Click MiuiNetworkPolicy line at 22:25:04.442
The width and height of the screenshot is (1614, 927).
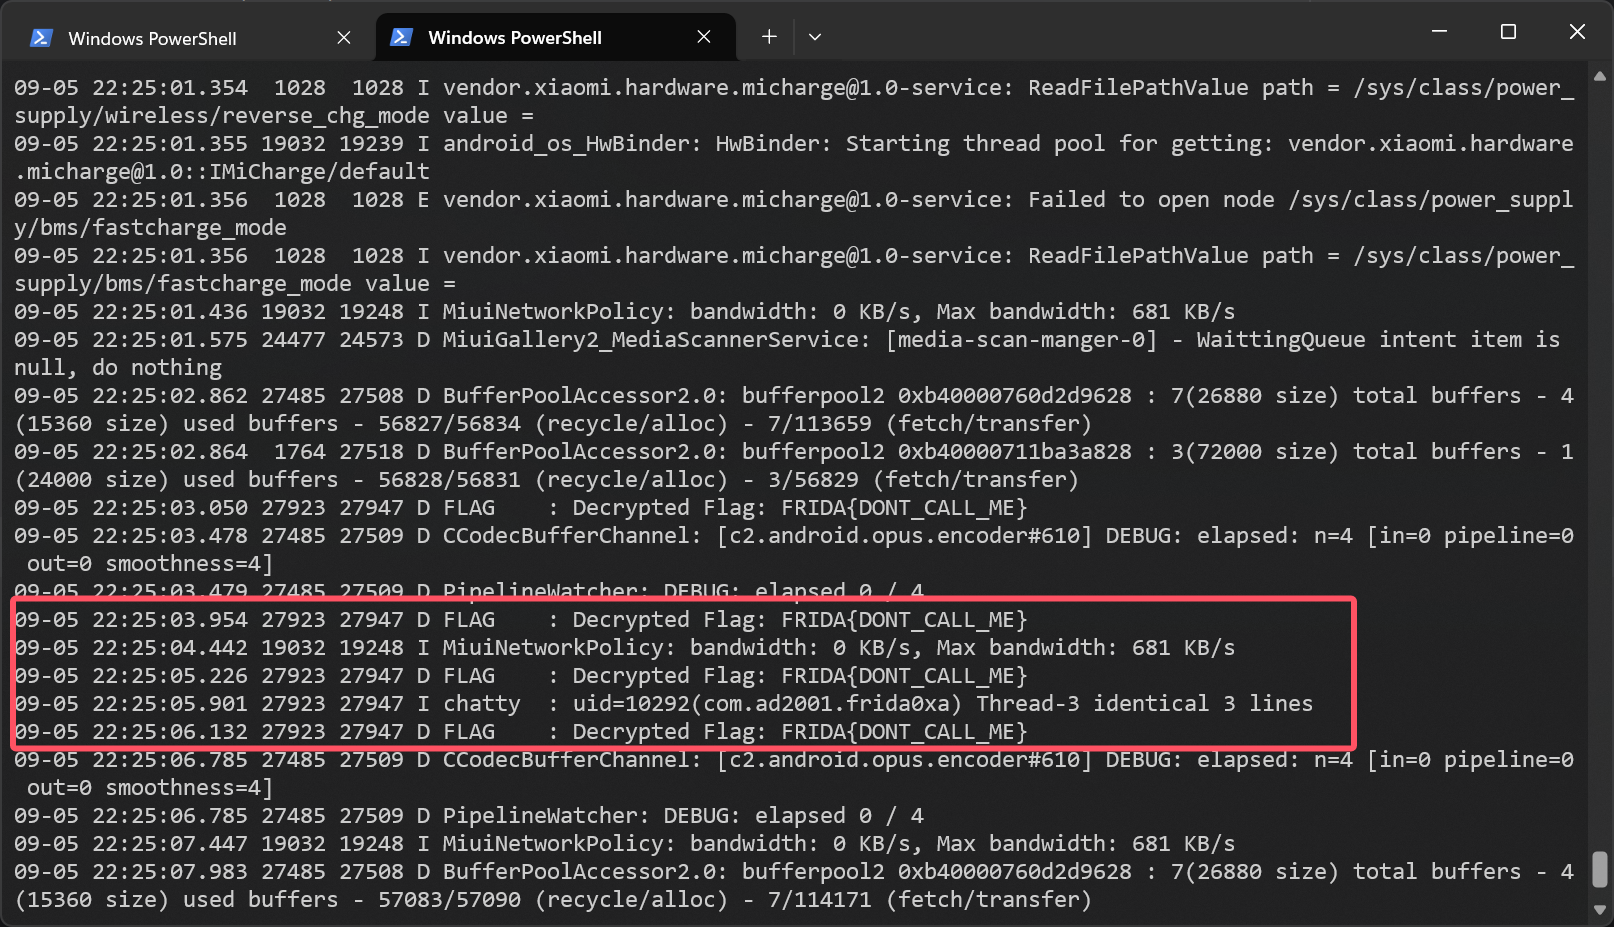624,648
